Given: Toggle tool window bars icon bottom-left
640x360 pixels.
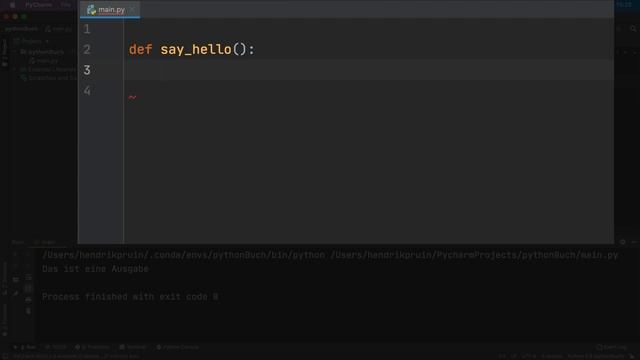Looking at the screenshot, I should pyautogui.click(x=5, y=356).
